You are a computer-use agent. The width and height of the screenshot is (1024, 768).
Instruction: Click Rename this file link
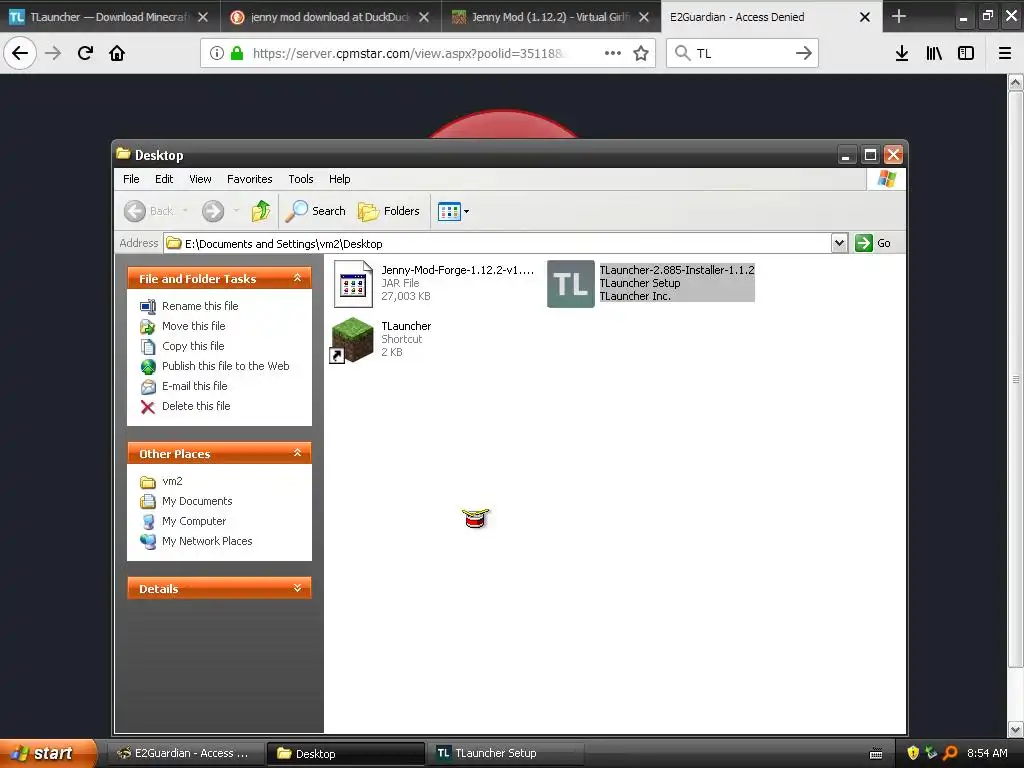tap(200, 306)
